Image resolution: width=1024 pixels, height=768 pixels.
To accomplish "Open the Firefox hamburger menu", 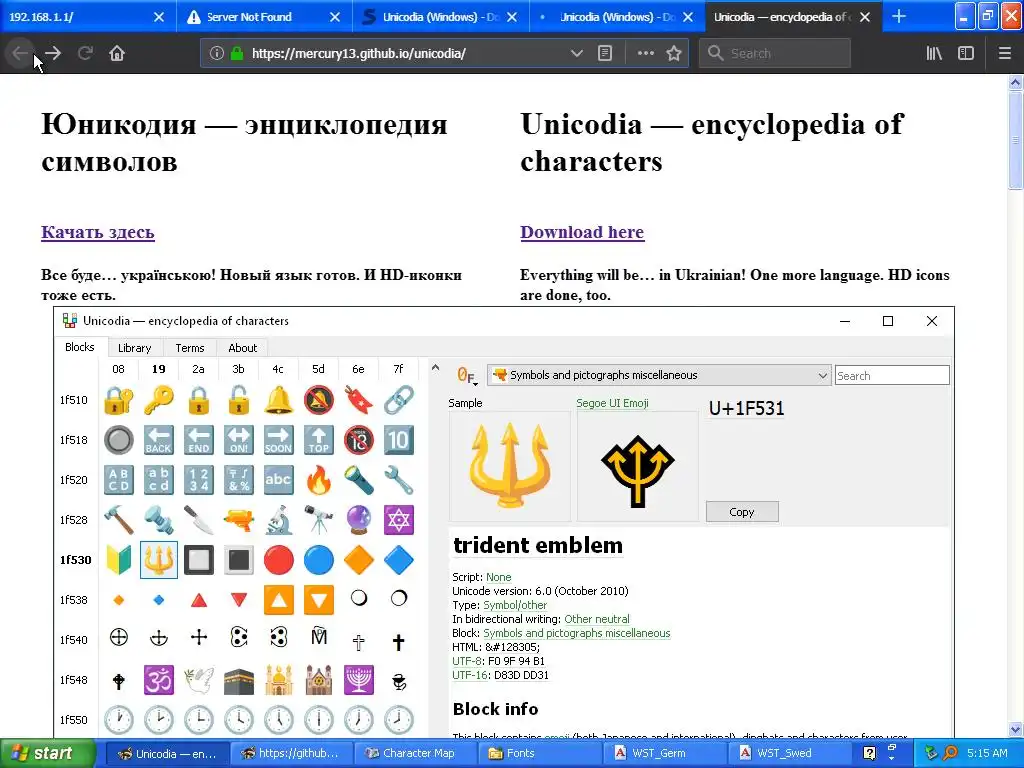I will click(x=1004, y=53).
